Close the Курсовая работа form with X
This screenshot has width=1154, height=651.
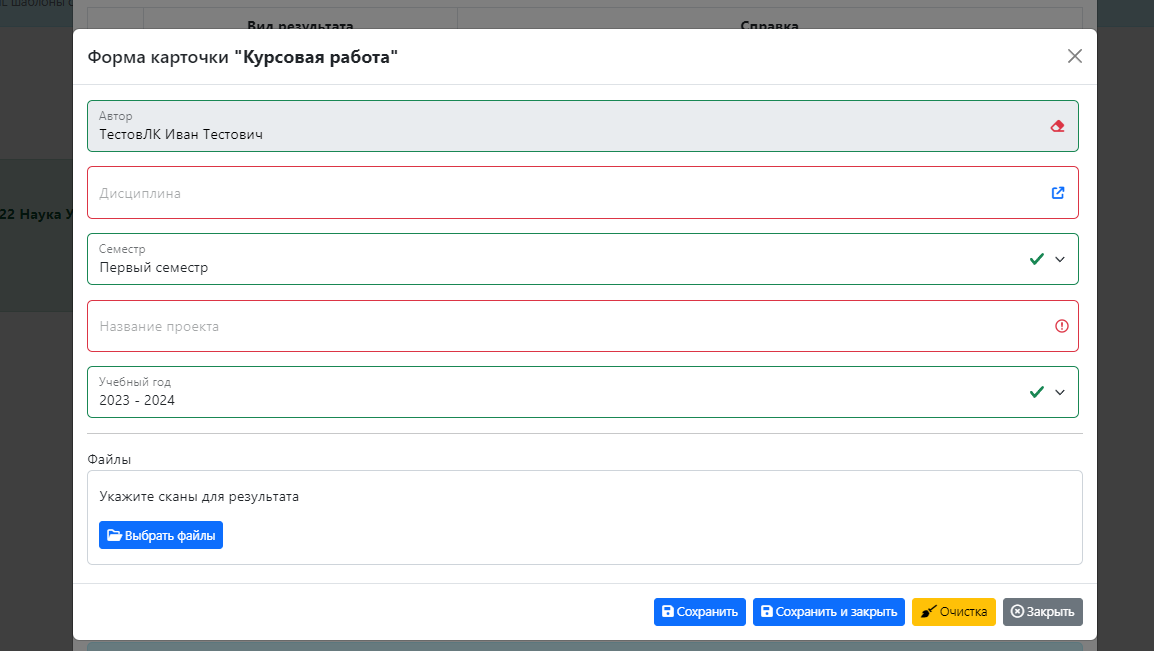1075,56
